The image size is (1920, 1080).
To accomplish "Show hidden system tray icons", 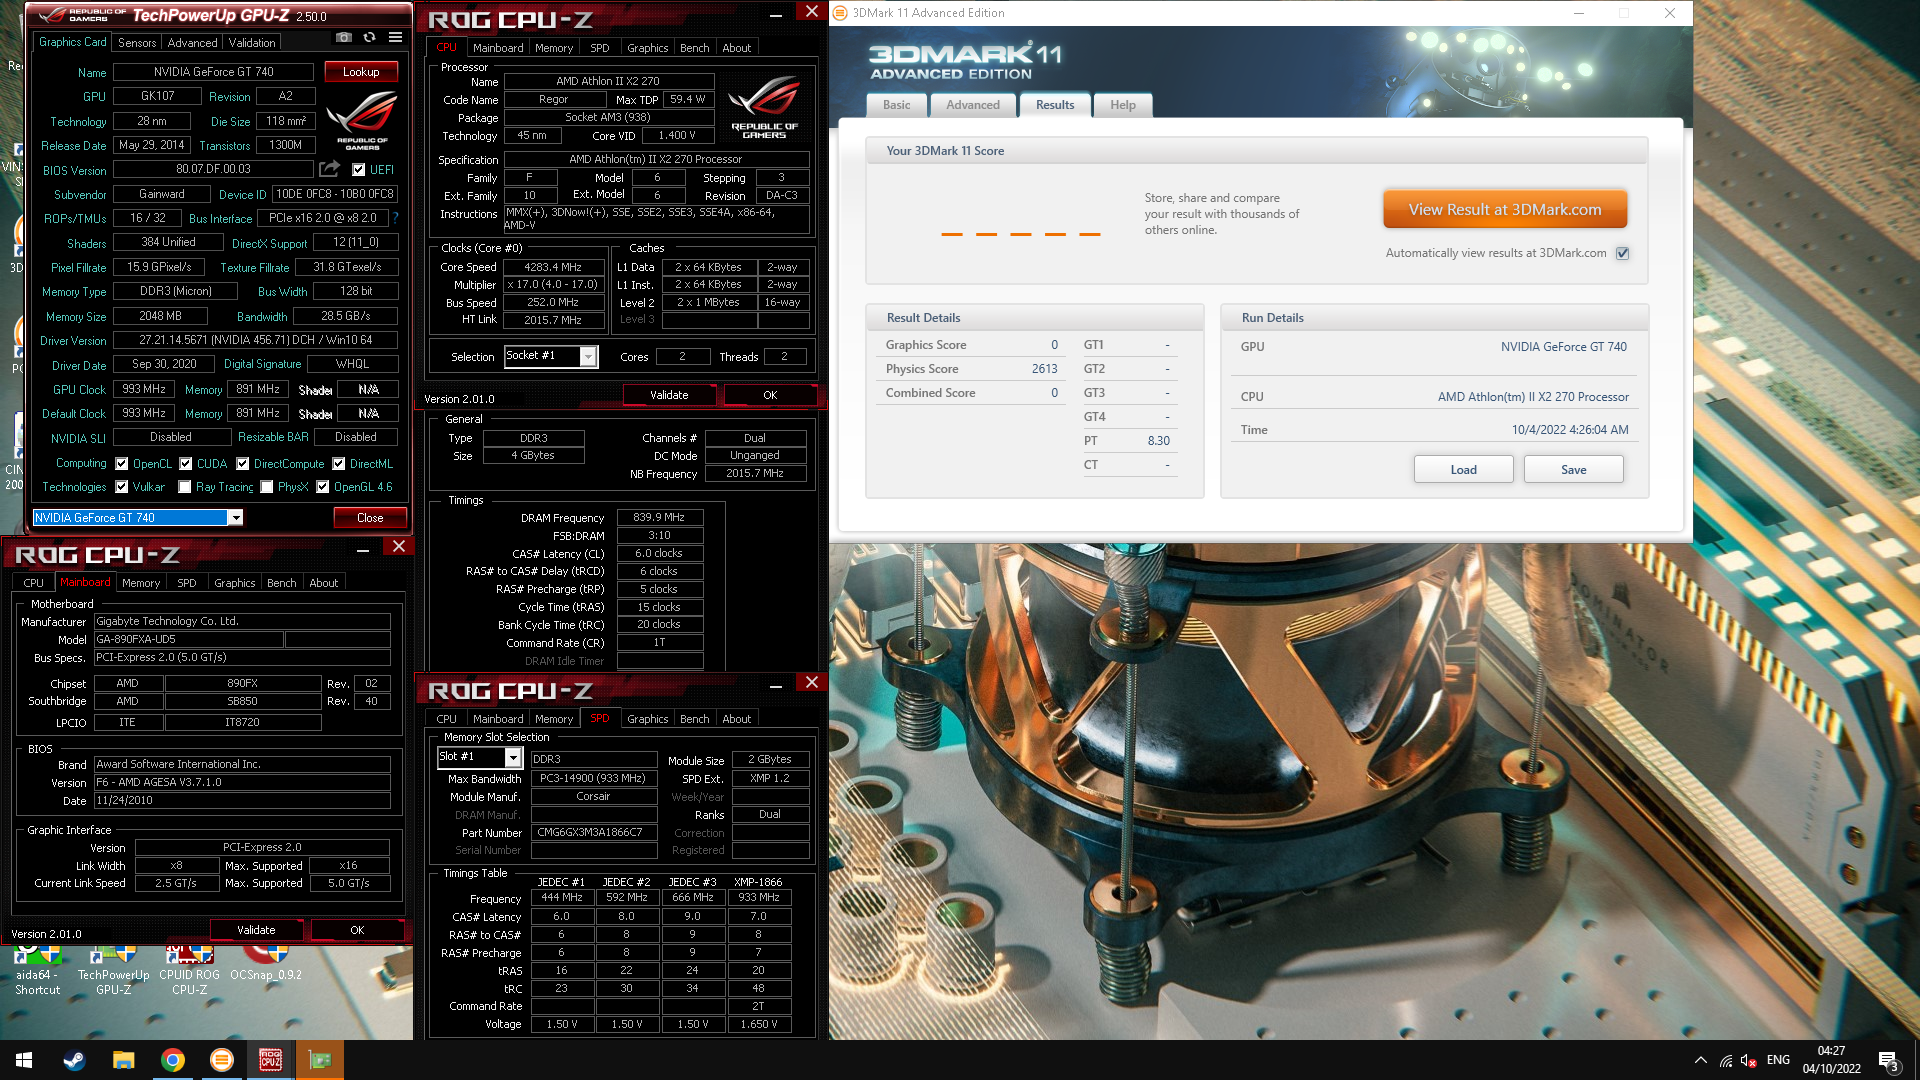I will pos(1700,1060).
